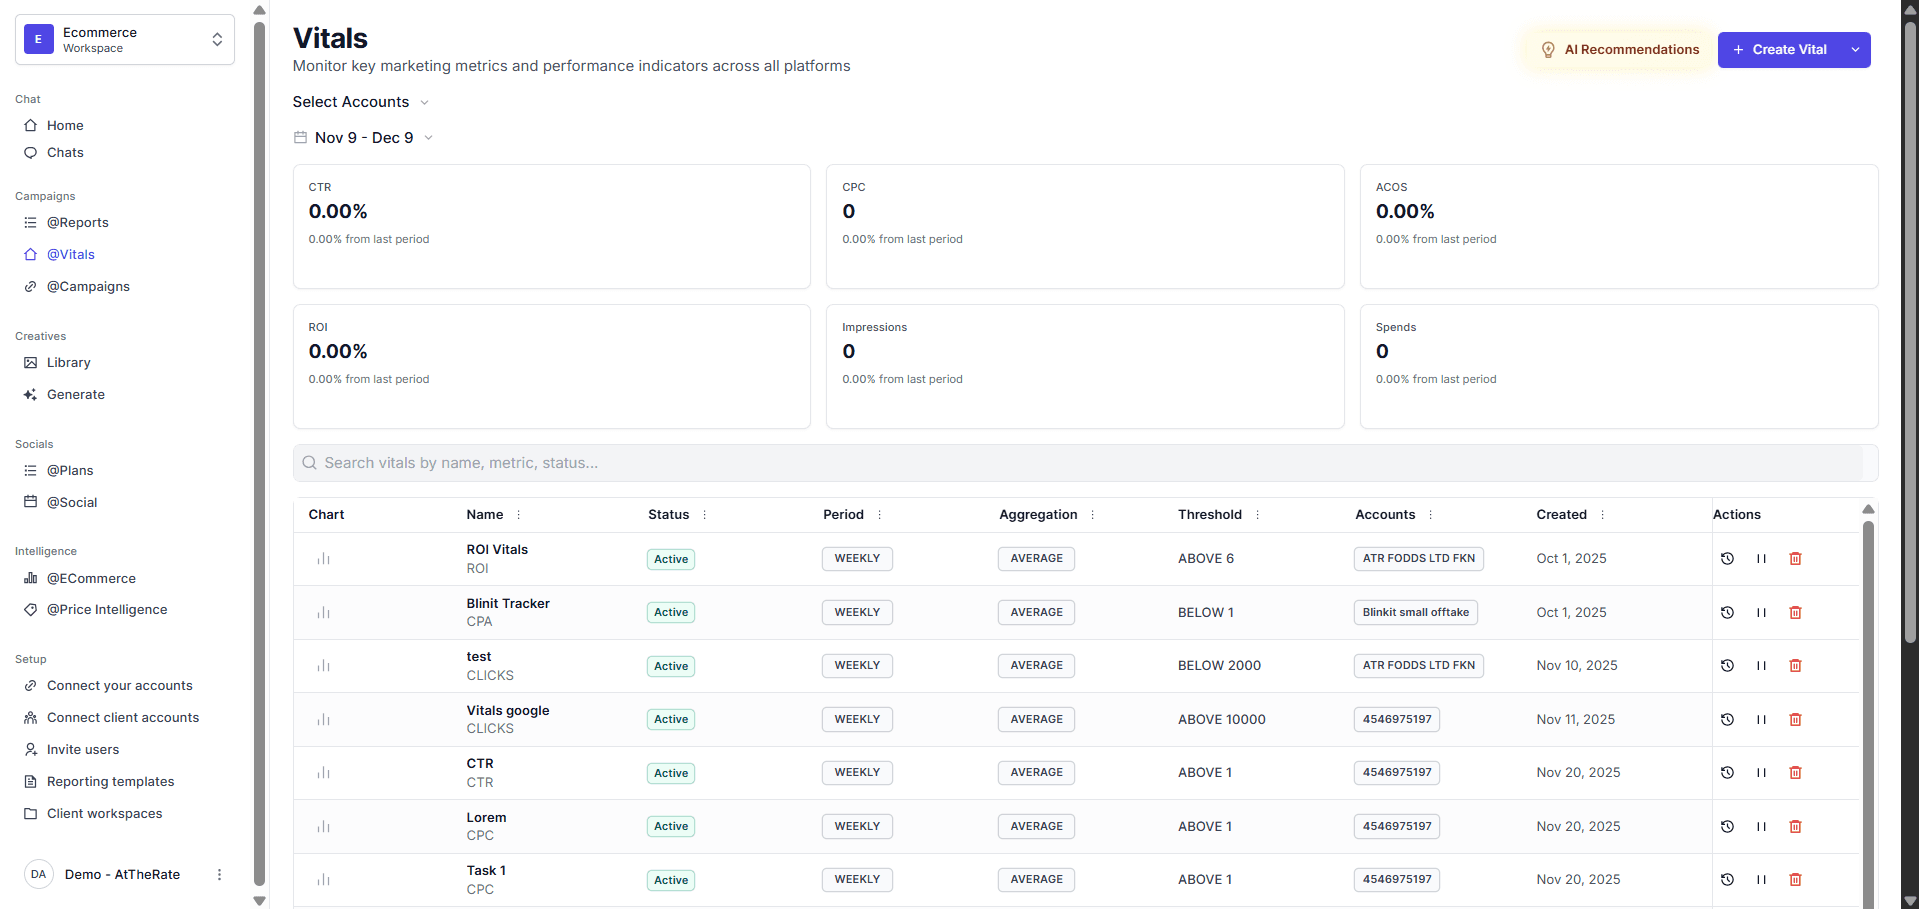Open Reporting templates
The image size is (1919, 909).
pyautogui.click(x=125, y=782)
